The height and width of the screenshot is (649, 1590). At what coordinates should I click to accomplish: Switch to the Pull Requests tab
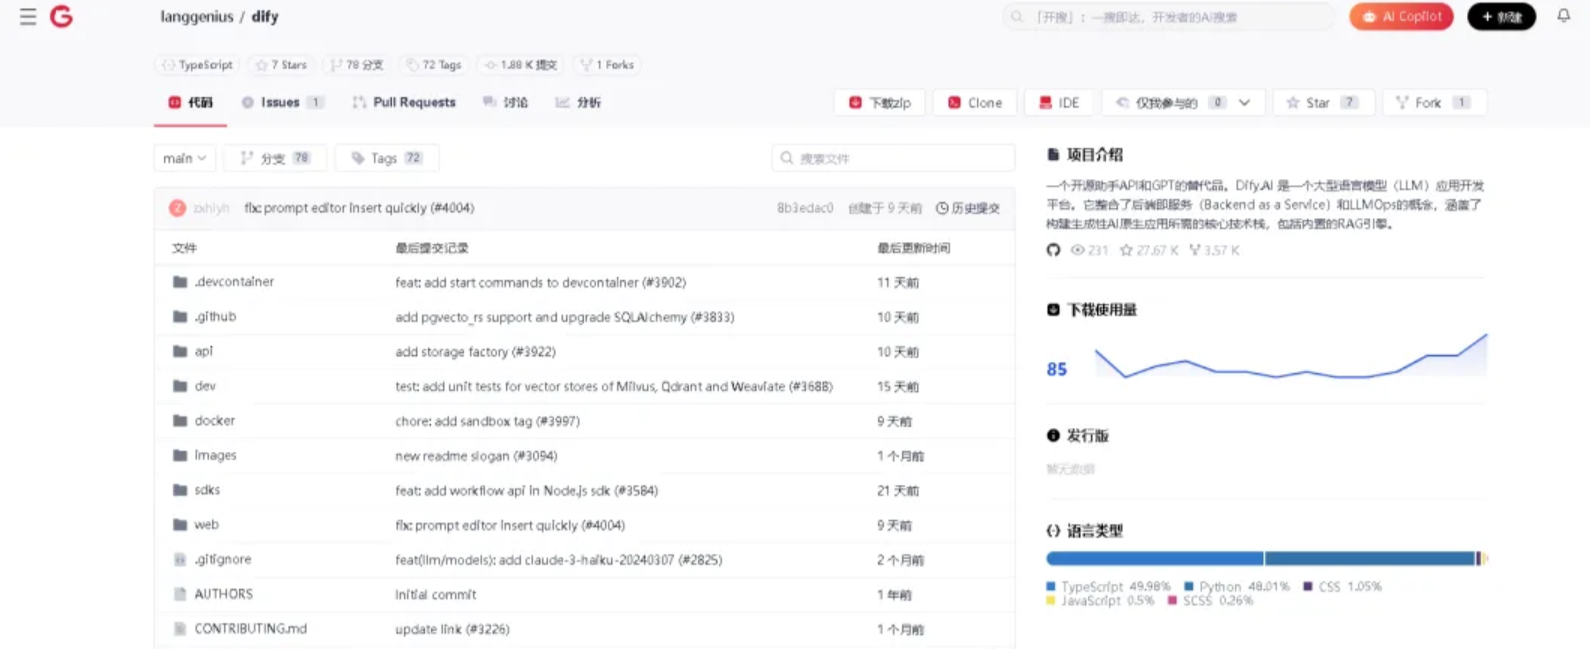(x=404, y=102)
